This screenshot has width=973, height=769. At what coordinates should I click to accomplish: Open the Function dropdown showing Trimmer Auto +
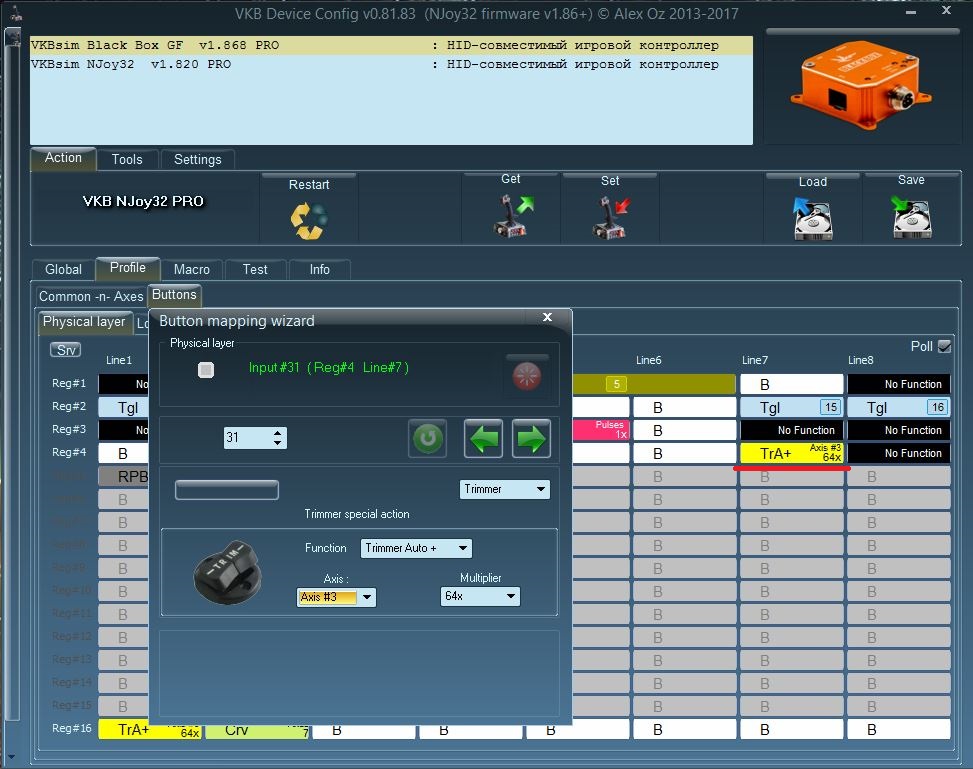pyautogui.click(x=416, y=548)
